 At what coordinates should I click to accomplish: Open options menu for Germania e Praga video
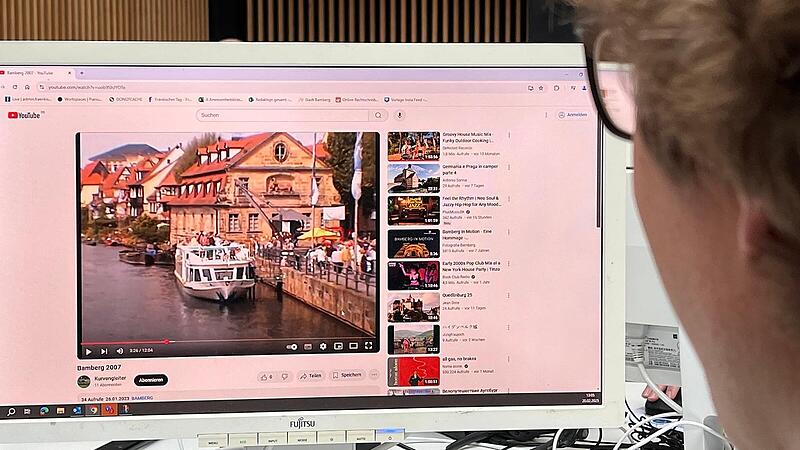pyautogui.click(x=509, y=167)
